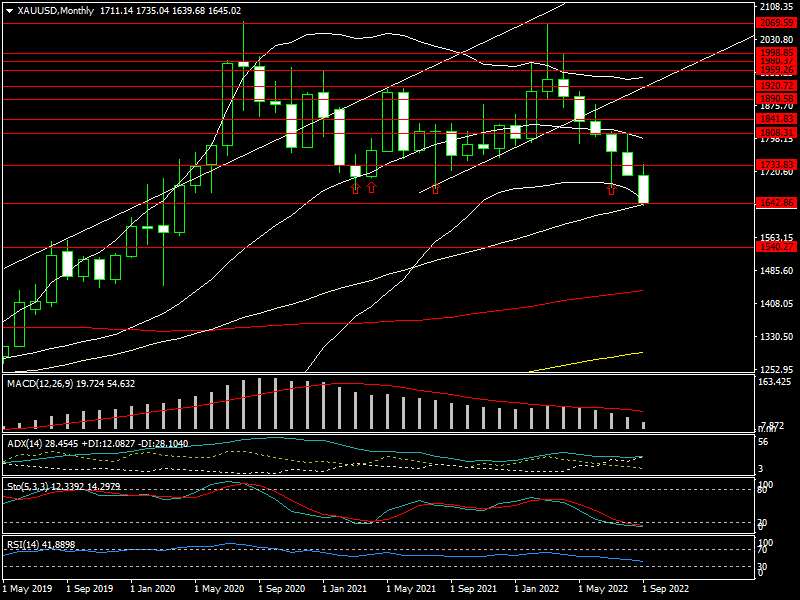Select the 1642.86 price level label
The height and width of the screenshot is (600, 800).
tap(776, 203)
